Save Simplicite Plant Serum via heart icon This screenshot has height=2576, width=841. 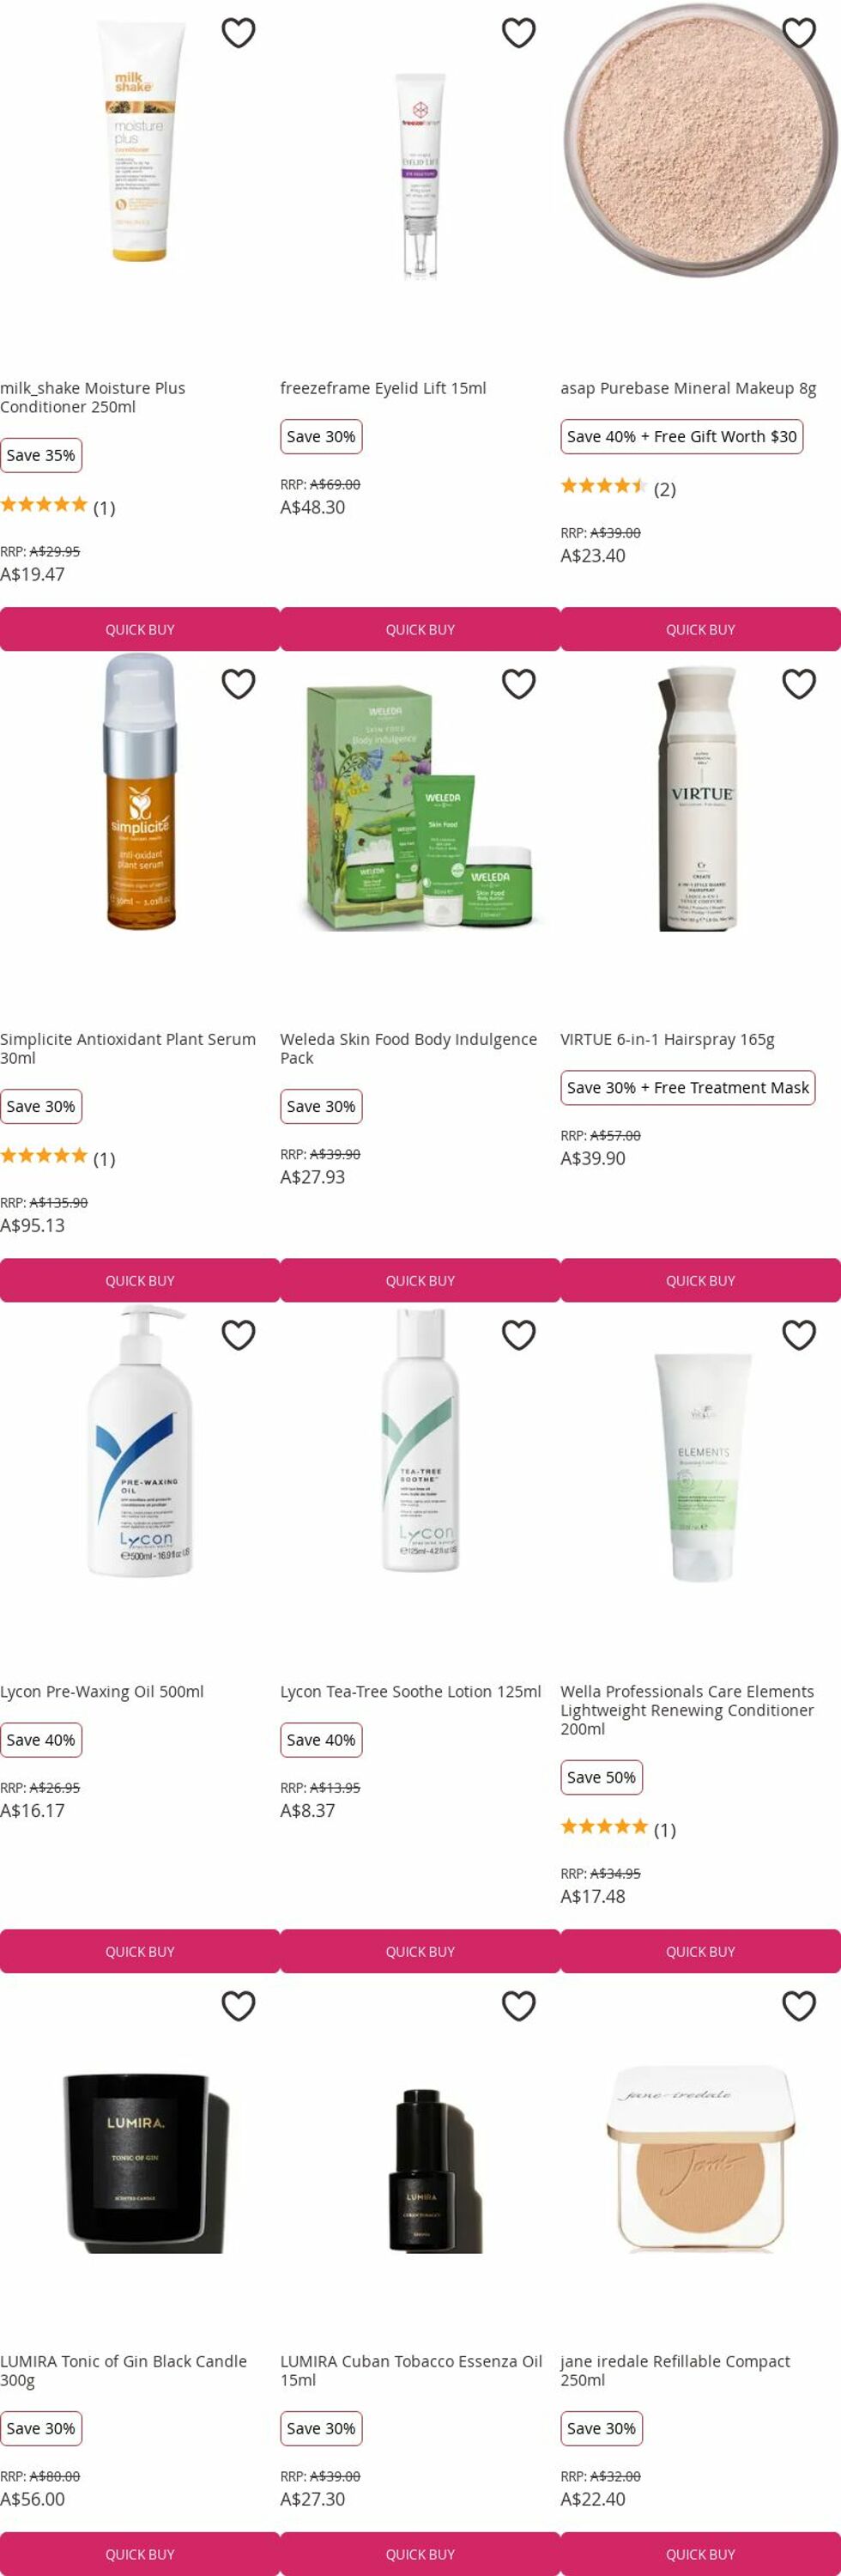tap(238, 684)
